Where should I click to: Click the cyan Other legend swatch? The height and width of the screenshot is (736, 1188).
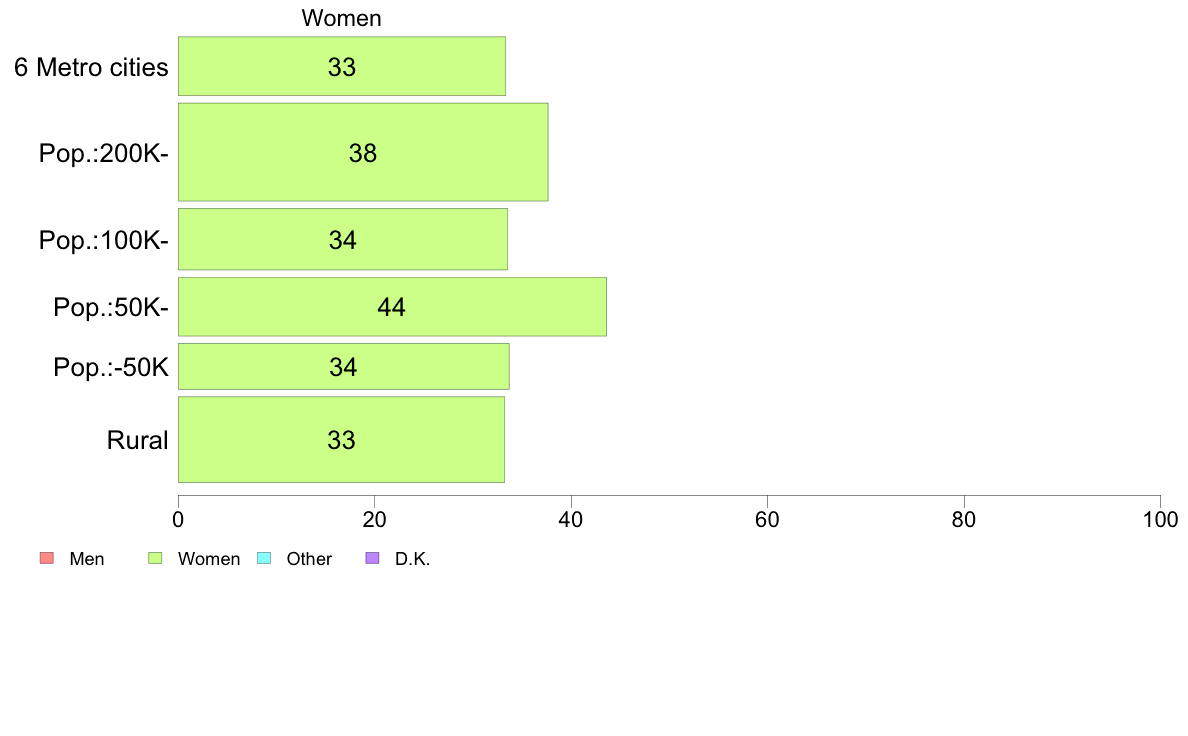tap(264, 558)
